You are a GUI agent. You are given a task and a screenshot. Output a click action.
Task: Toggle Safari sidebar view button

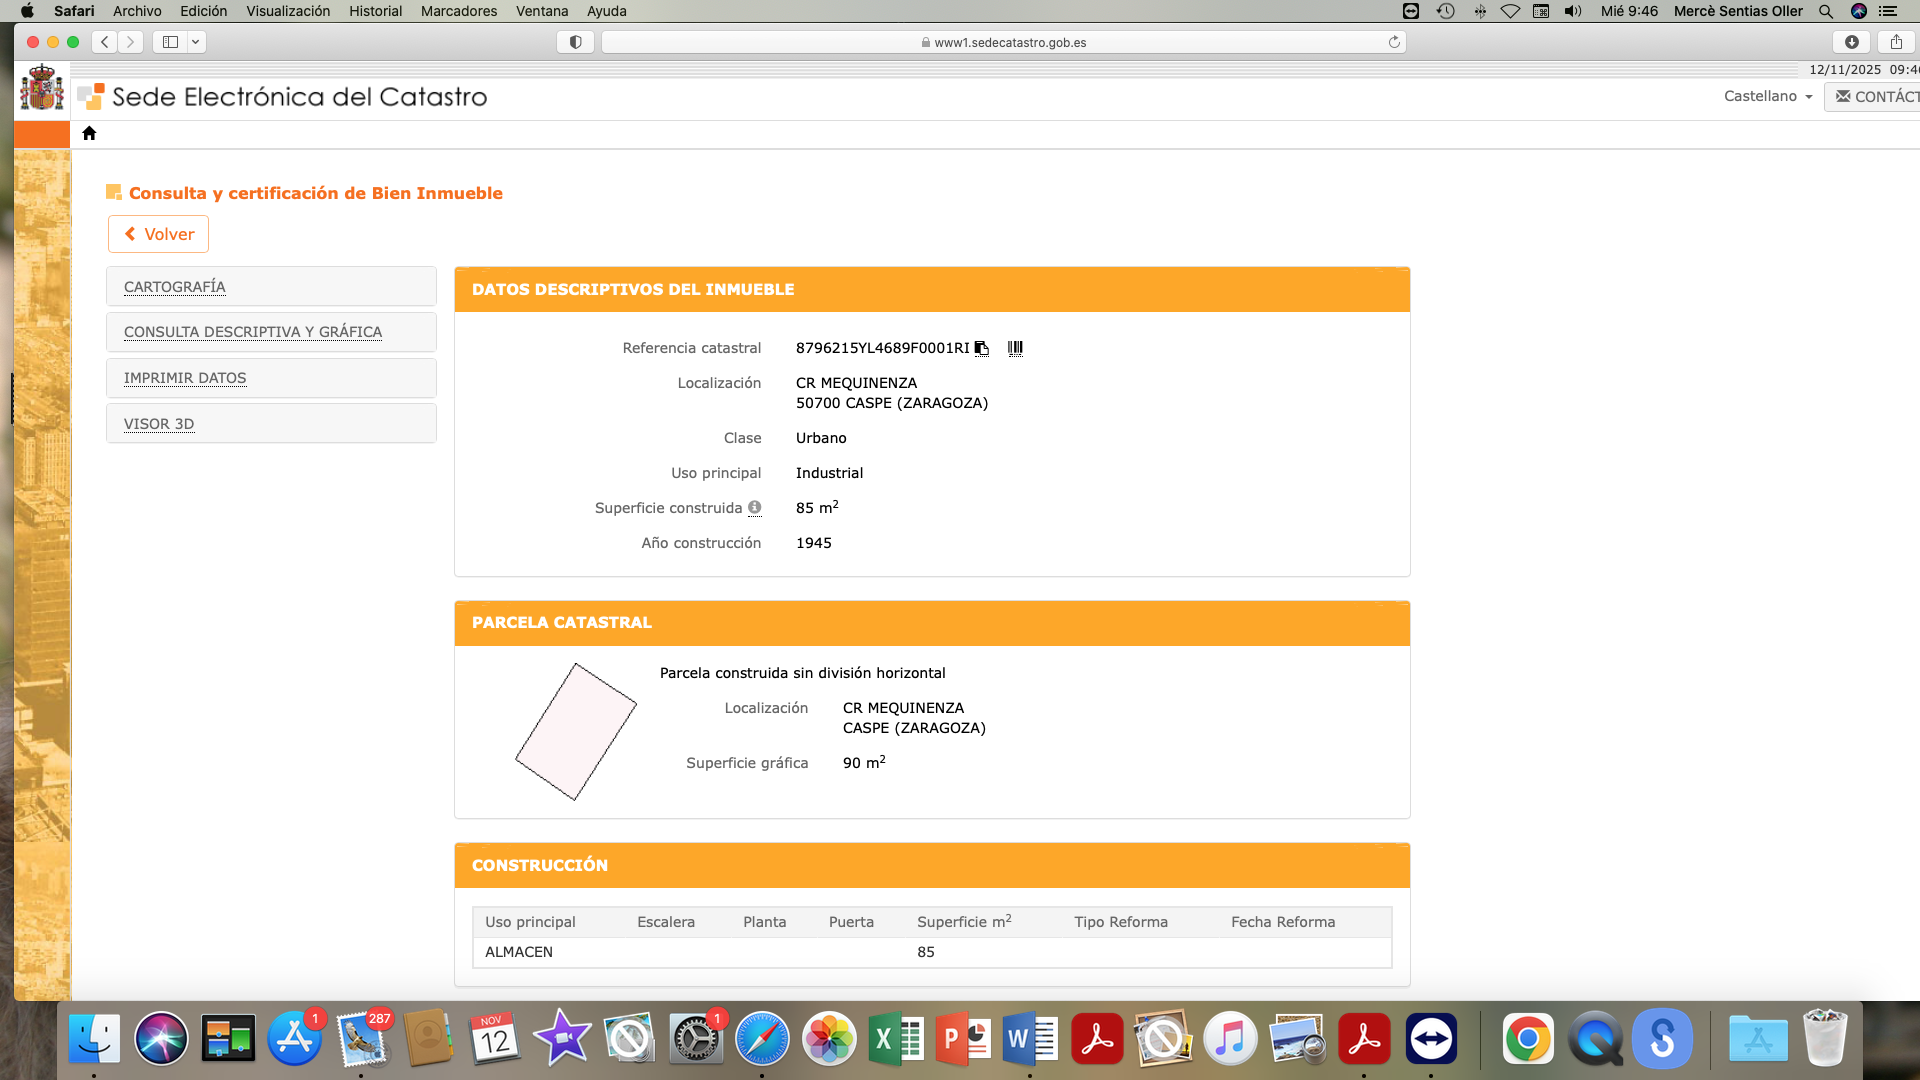[171, 42]
